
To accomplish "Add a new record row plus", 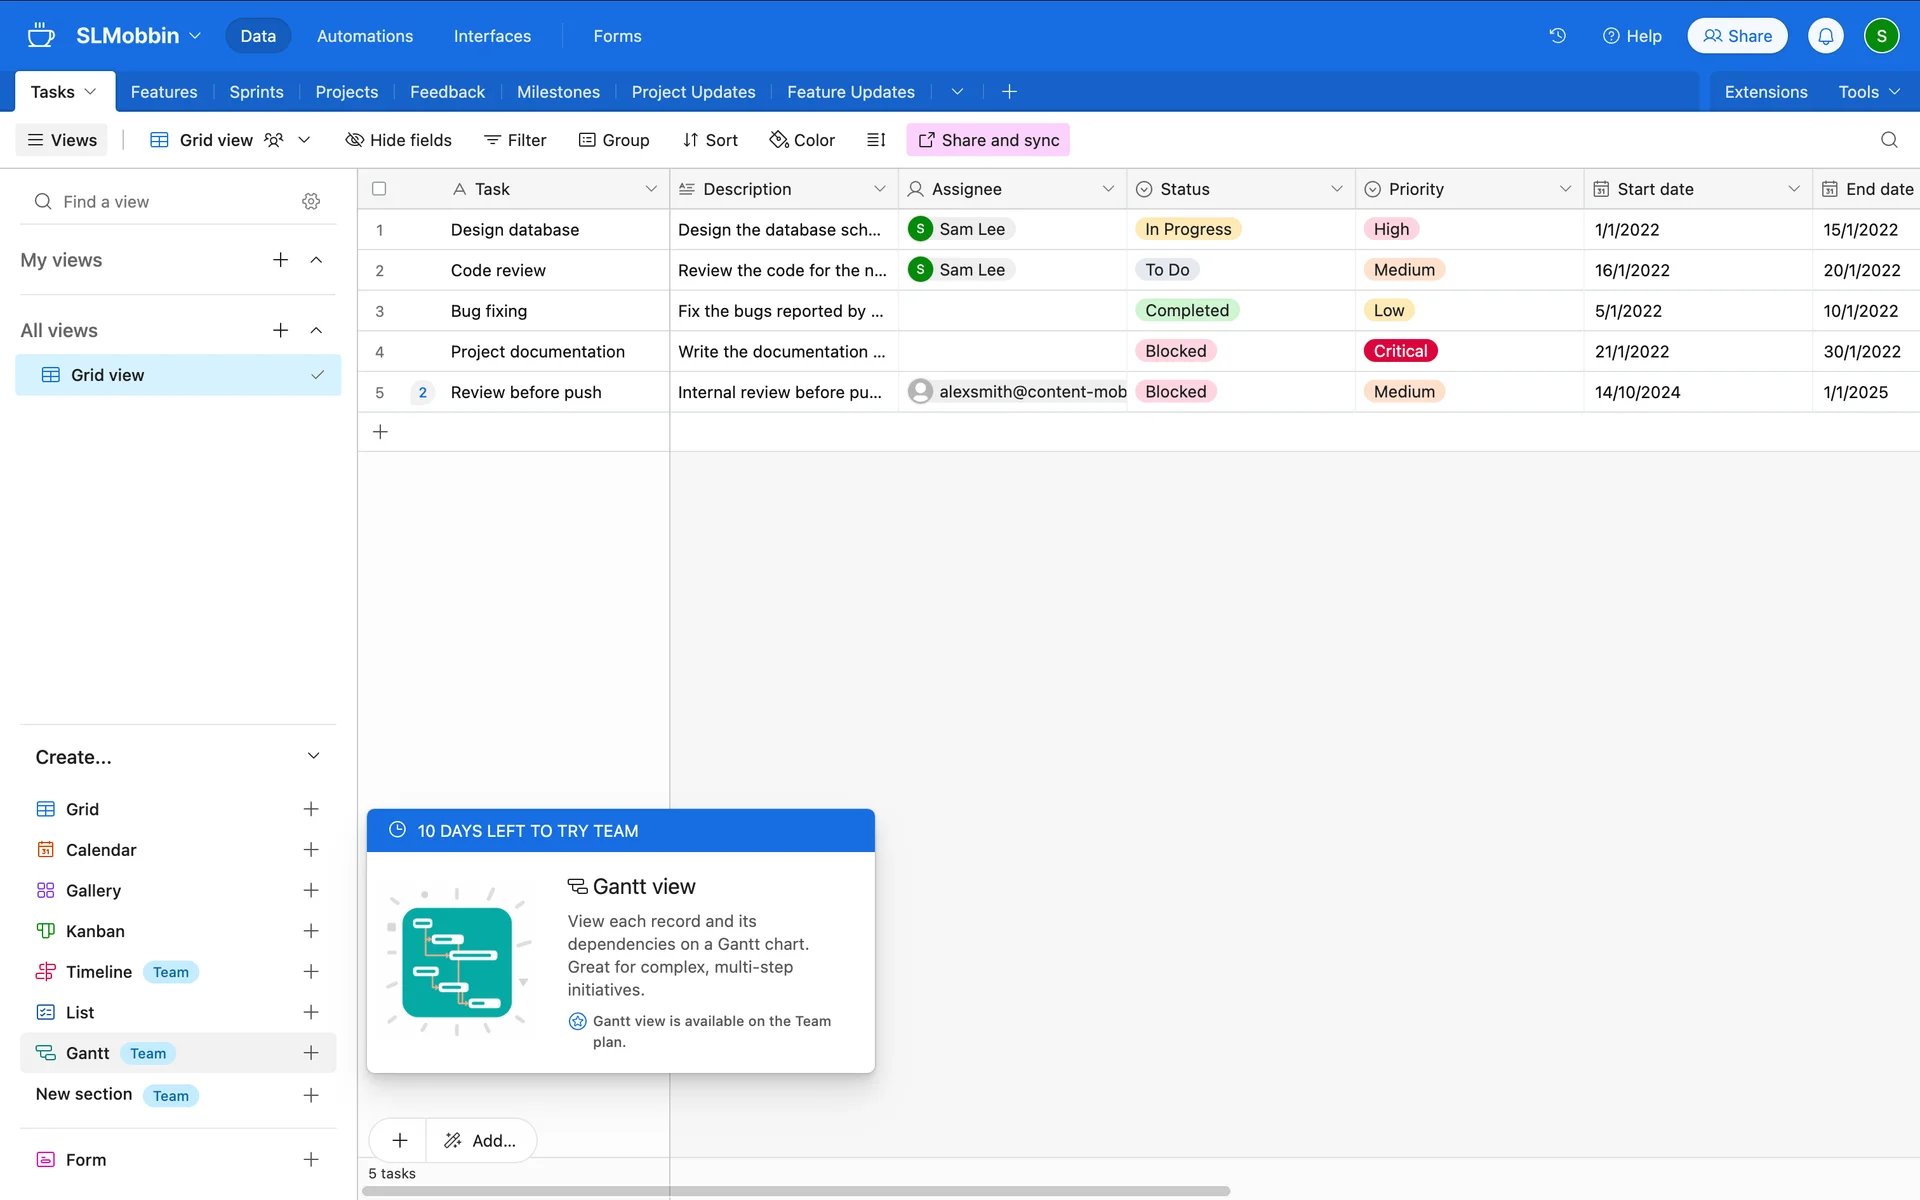I will pyautogui.click(x=380, y=432).
